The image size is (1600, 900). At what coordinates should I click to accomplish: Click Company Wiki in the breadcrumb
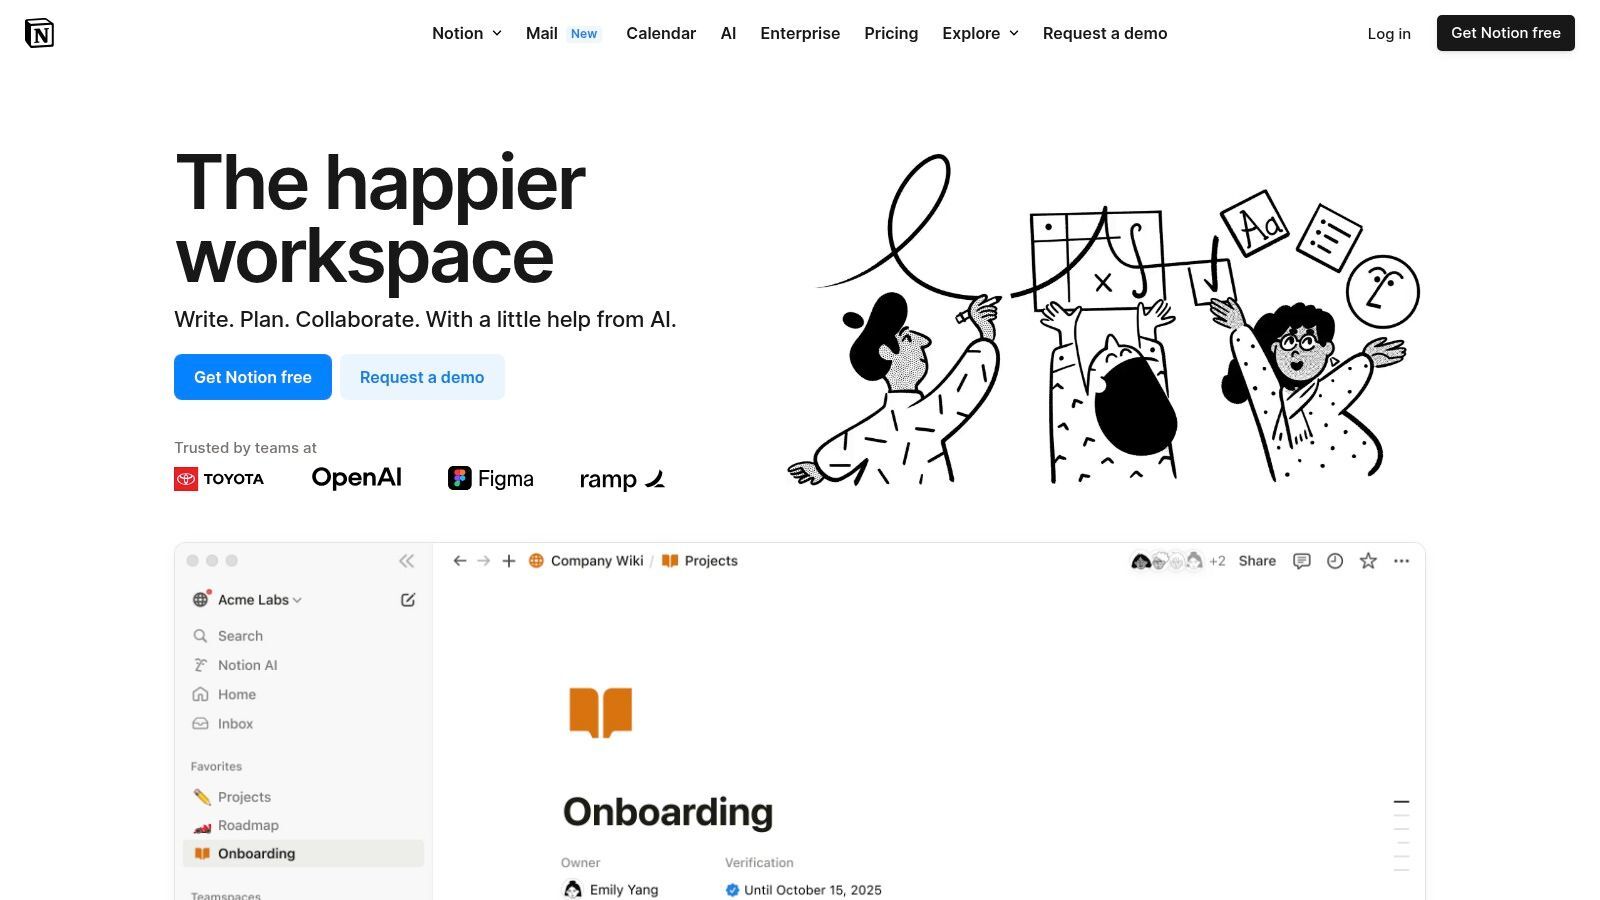coord(596,561)
